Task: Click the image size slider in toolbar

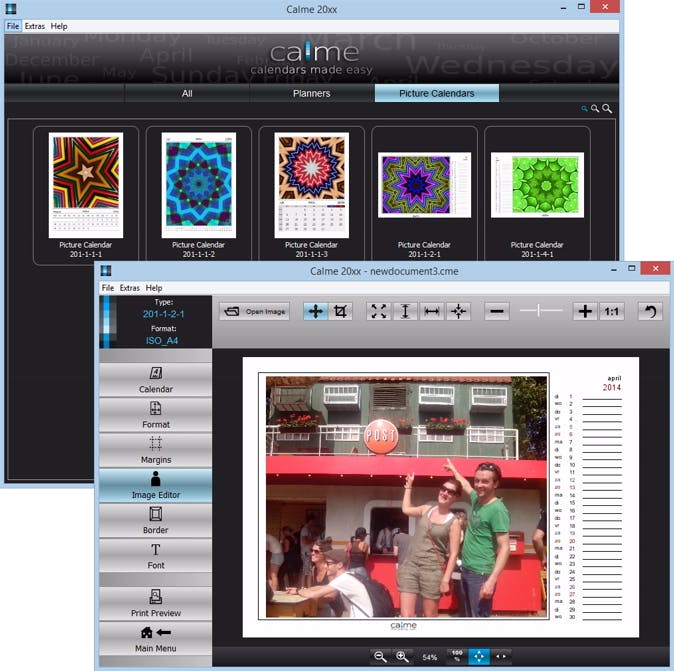Action: click(541, 310)
